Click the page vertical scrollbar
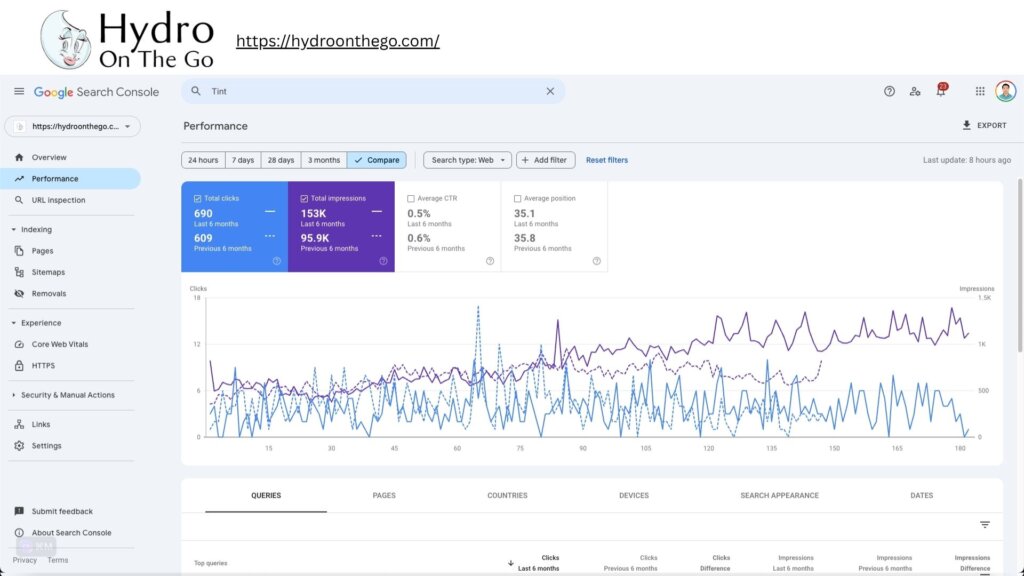 1019,264
